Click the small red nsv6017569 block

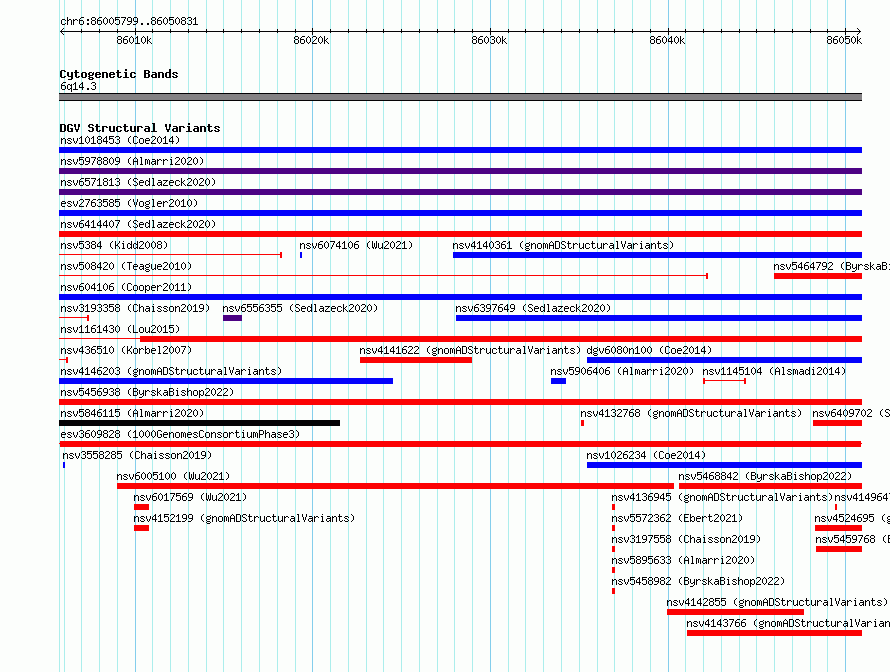tap(141, 507)
